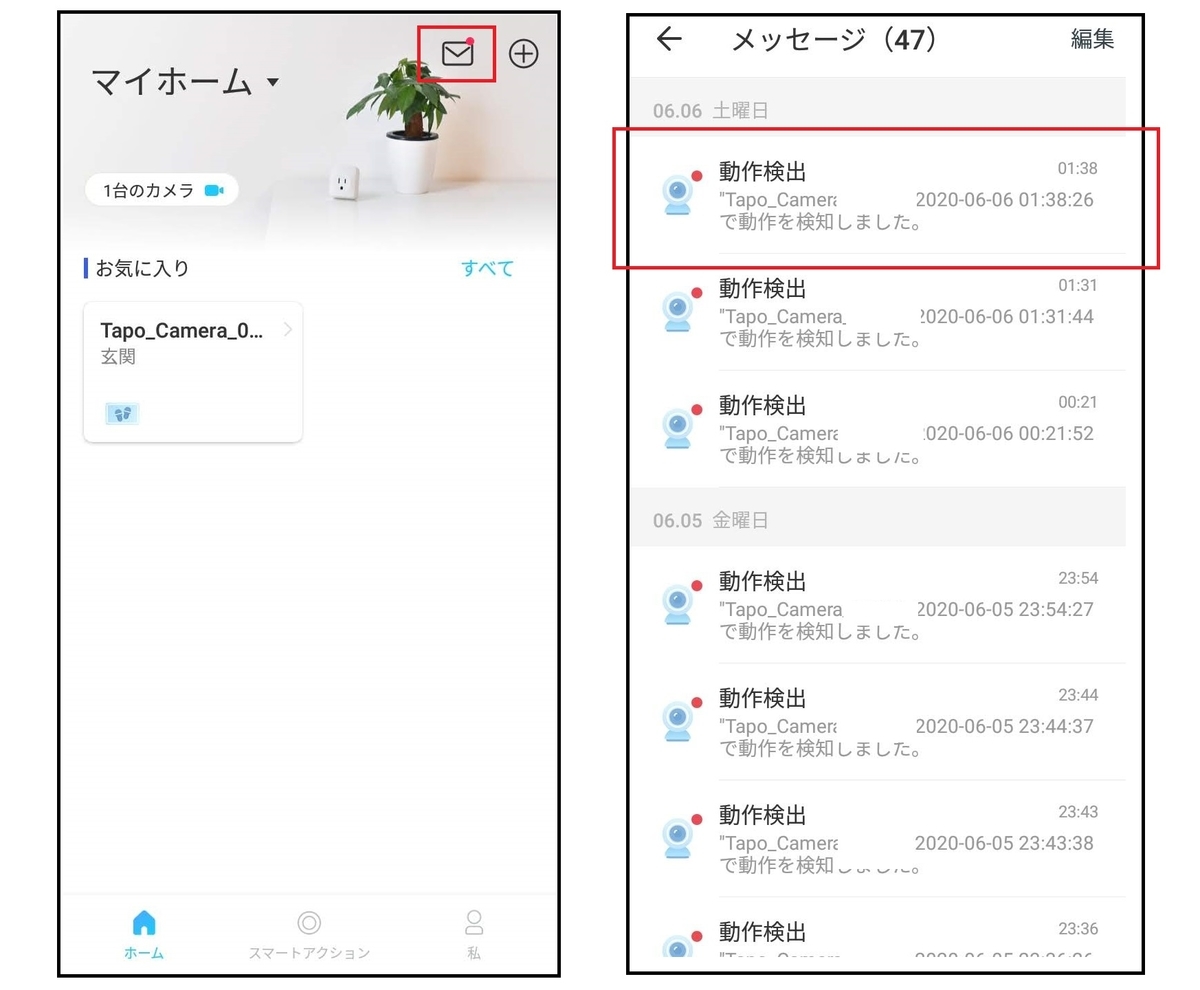Switch to the スマートアクション tab

309,934
